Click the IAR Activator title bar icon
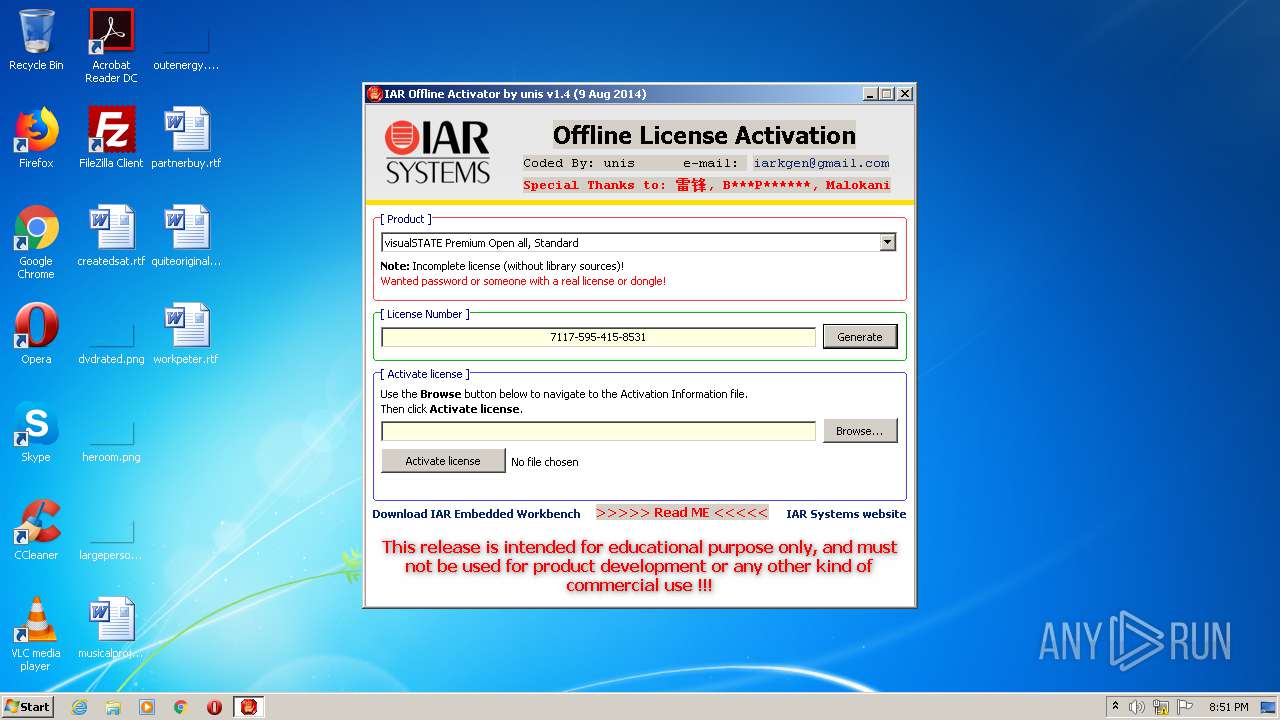The image size is (1280, 720). pos(375,94)
